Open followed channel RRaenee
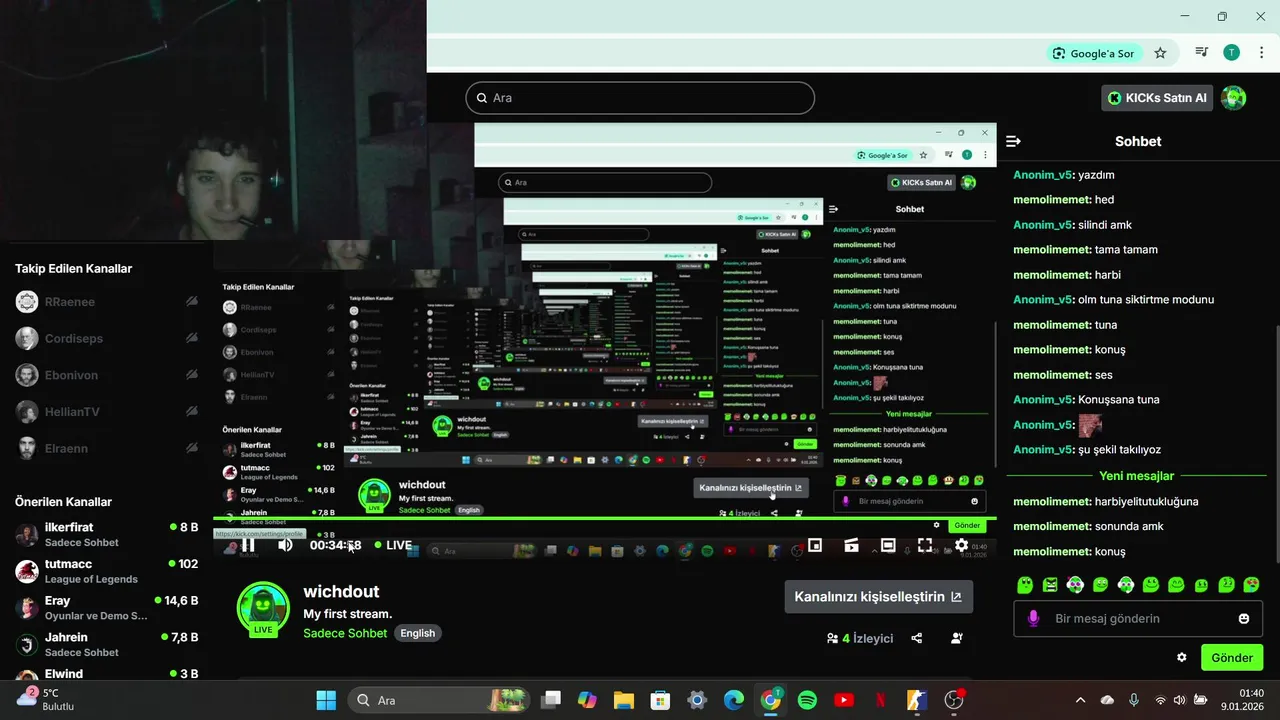The image size is (1280, 720). click(x=106, y=301)
